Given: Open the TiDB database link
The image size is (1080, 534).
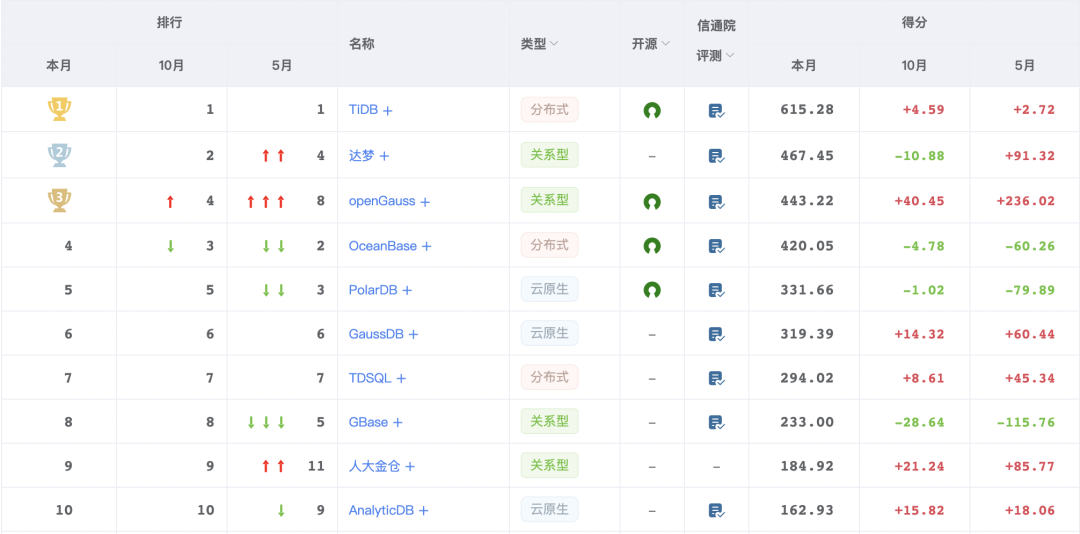Looking at the screenshot, I should point(364,109).
